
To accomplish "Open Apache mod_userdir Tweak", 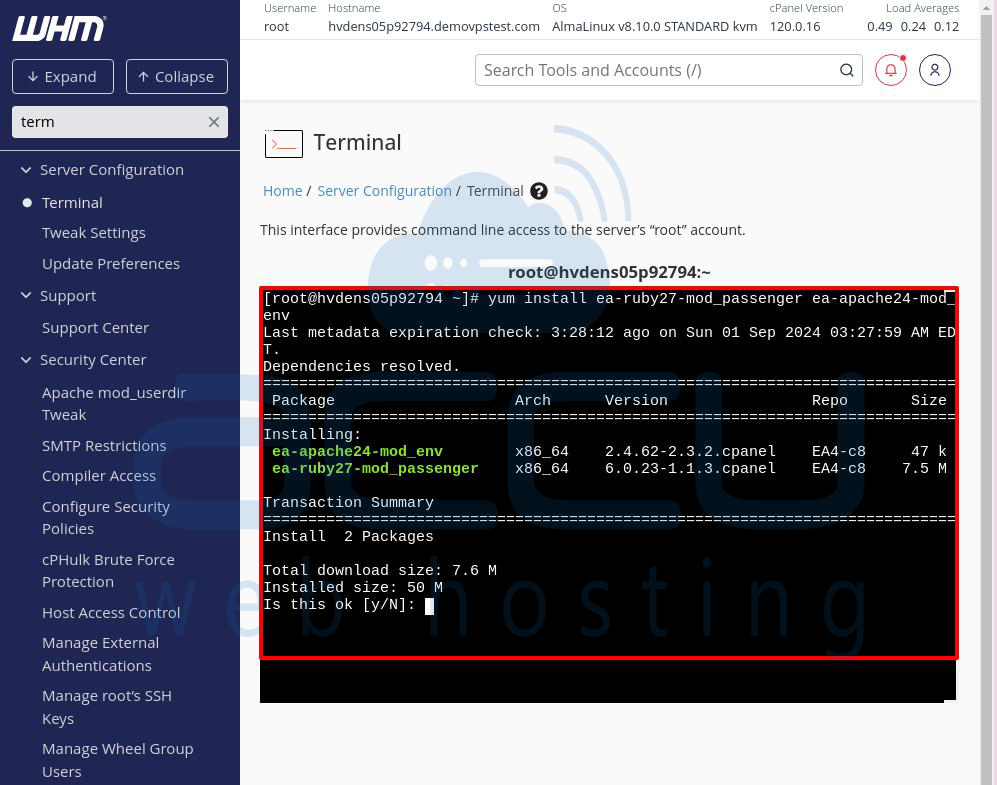I will click(x=114, y=404).
